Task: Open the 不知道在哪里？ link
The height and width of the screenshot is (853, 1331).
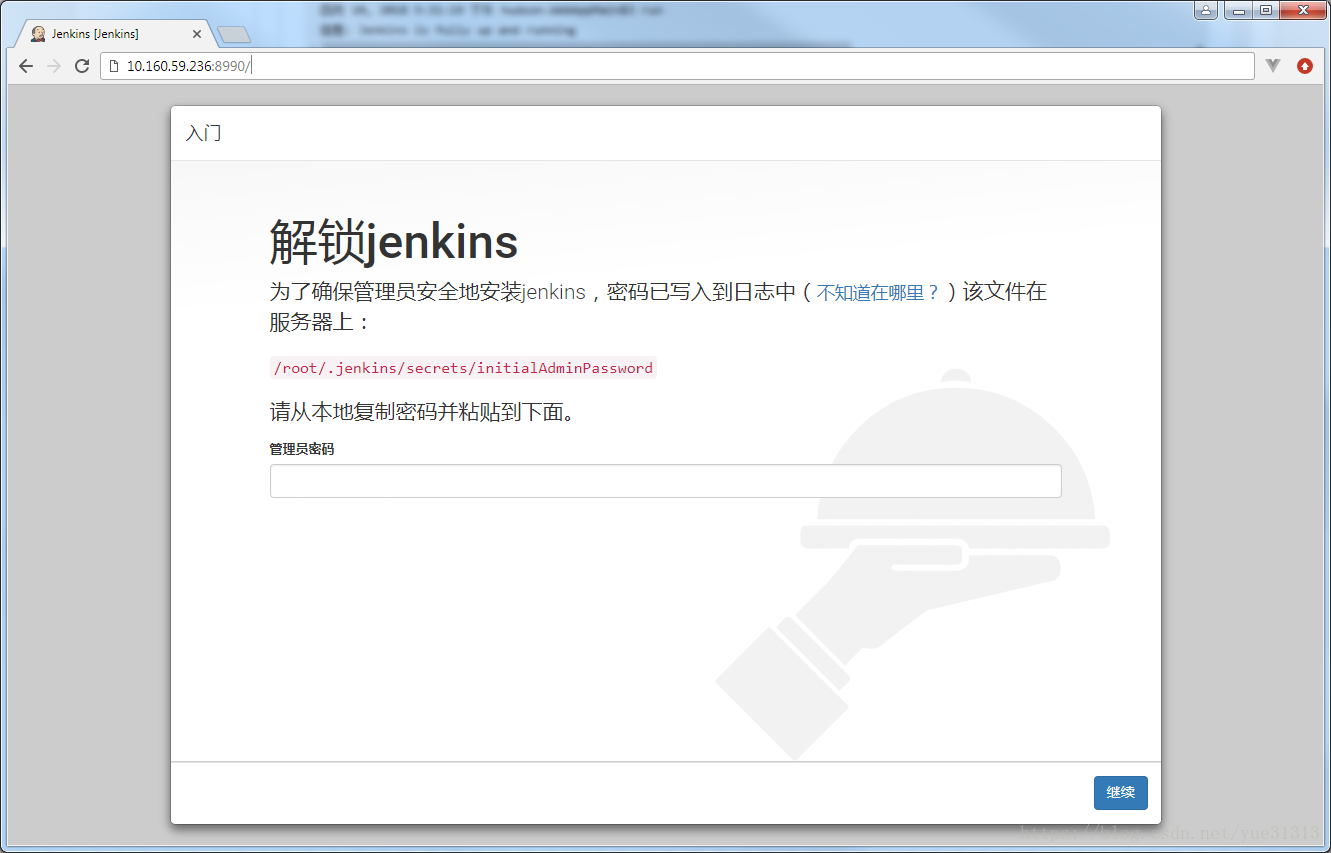Action: point(878,293)
